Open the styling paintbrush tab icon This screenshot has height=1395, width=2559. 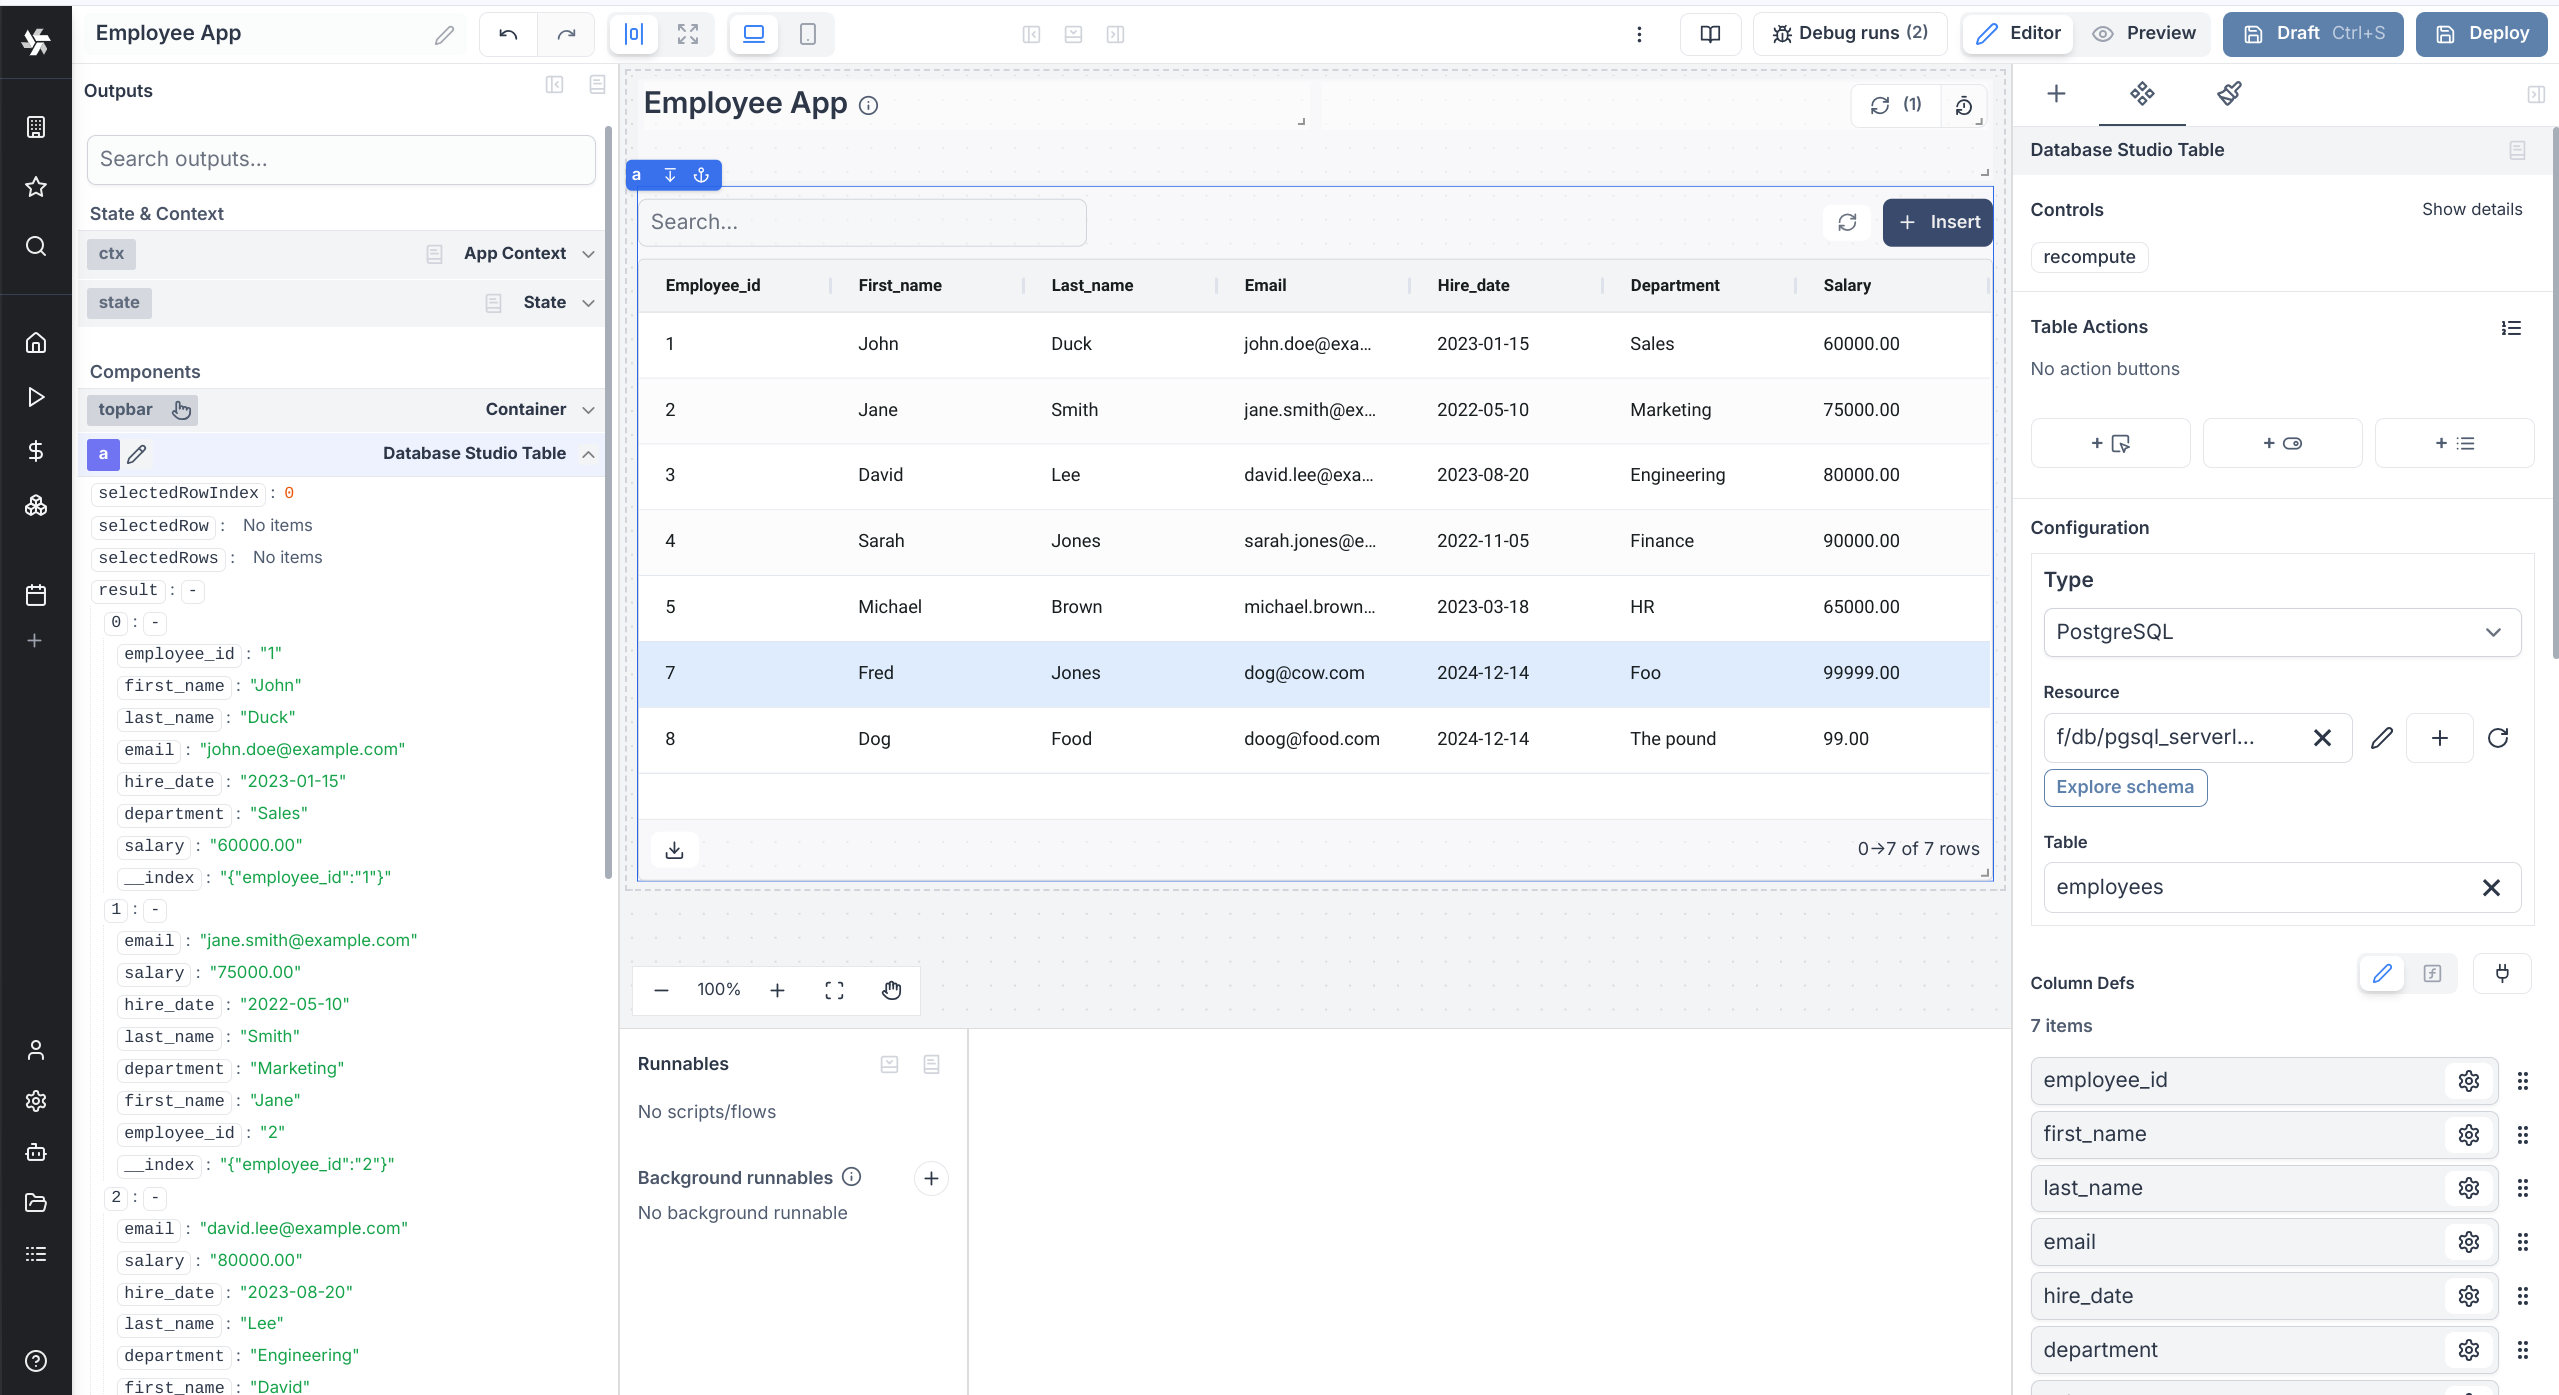[x=2229, y=94]
